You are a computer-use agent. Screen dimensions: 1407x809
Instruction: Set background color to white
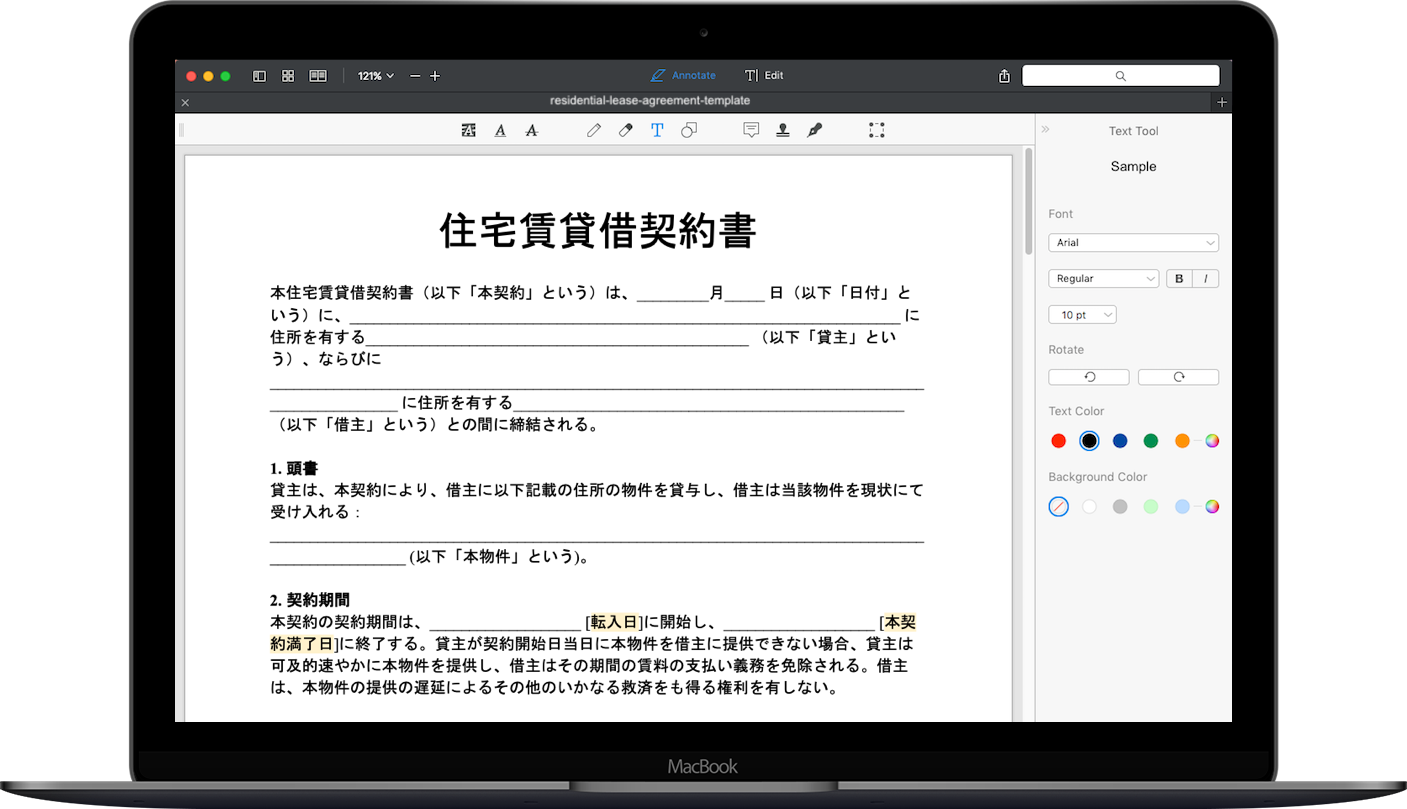coord(1089,507)
